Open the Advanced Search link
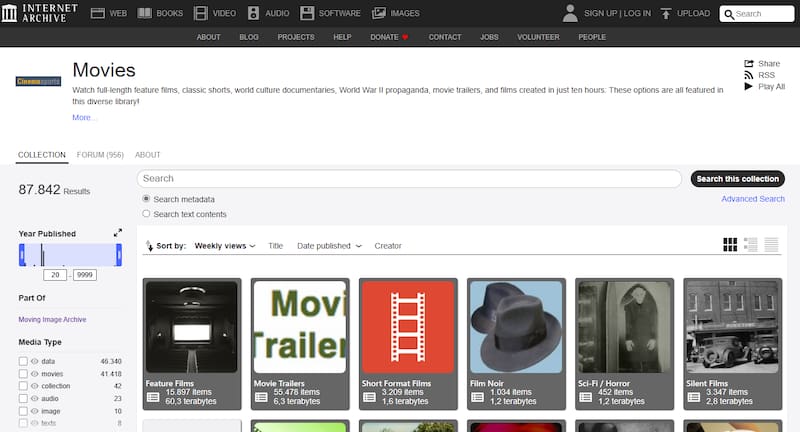 (753, 199)
